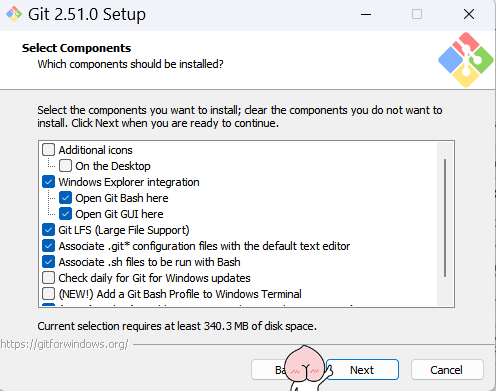The image size is (496, 391).
Task: Select the 'Windows Explorer integration' label
Action: [129, 182]
